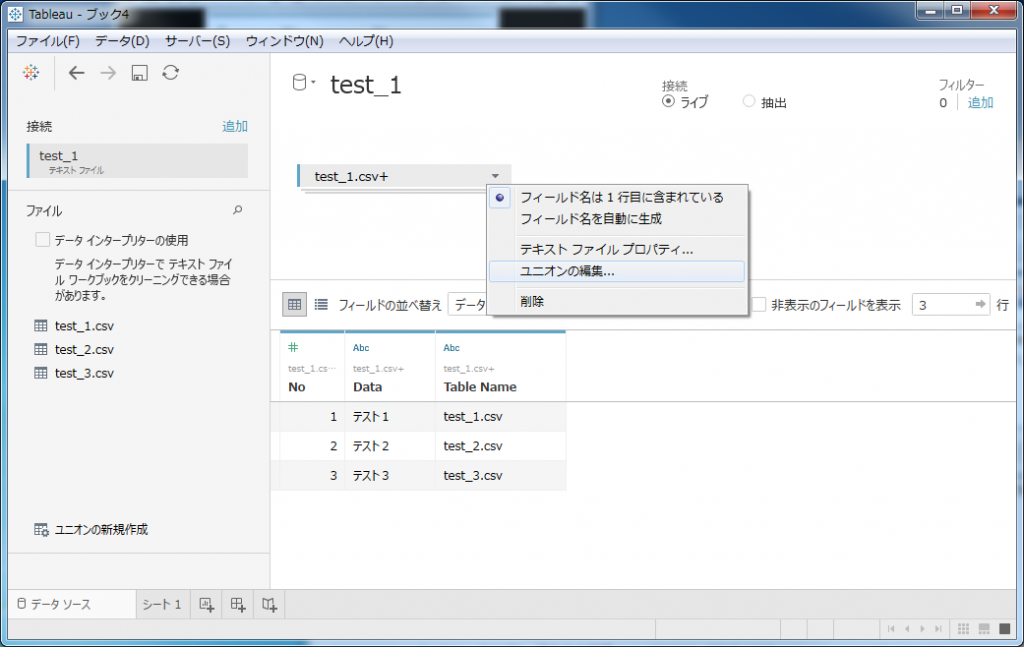Click the back navigation arrow

pyautogui.click(x=76, y=72)
